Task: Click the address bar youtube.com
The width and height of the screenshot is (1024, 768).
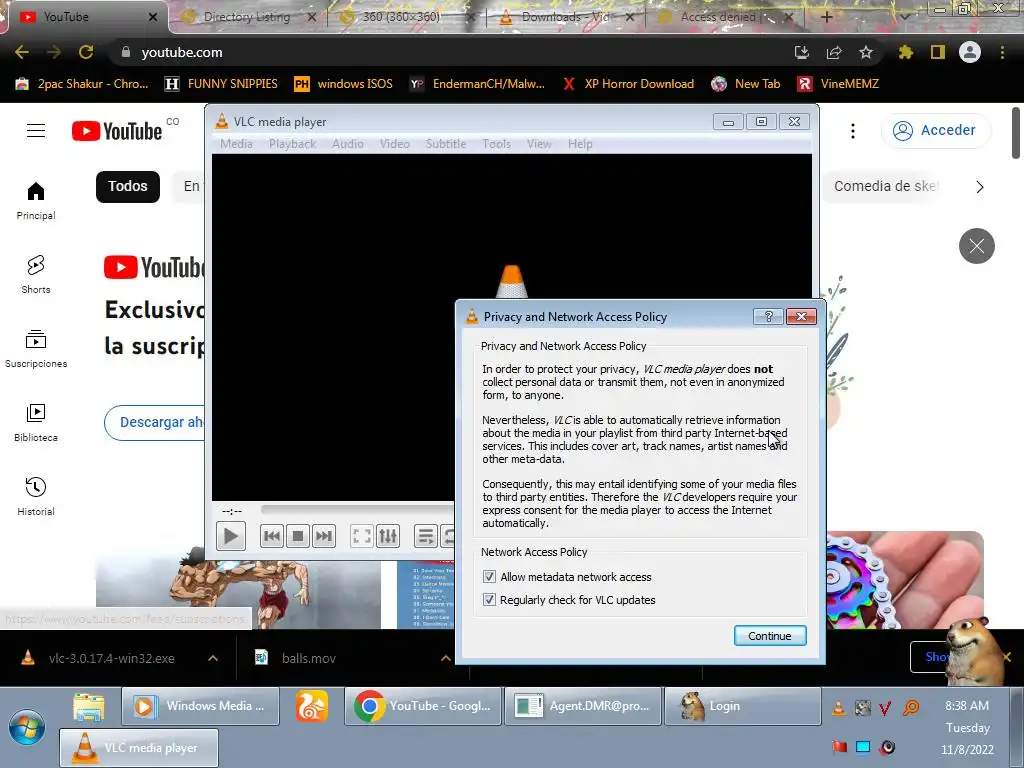Action: 451,52
